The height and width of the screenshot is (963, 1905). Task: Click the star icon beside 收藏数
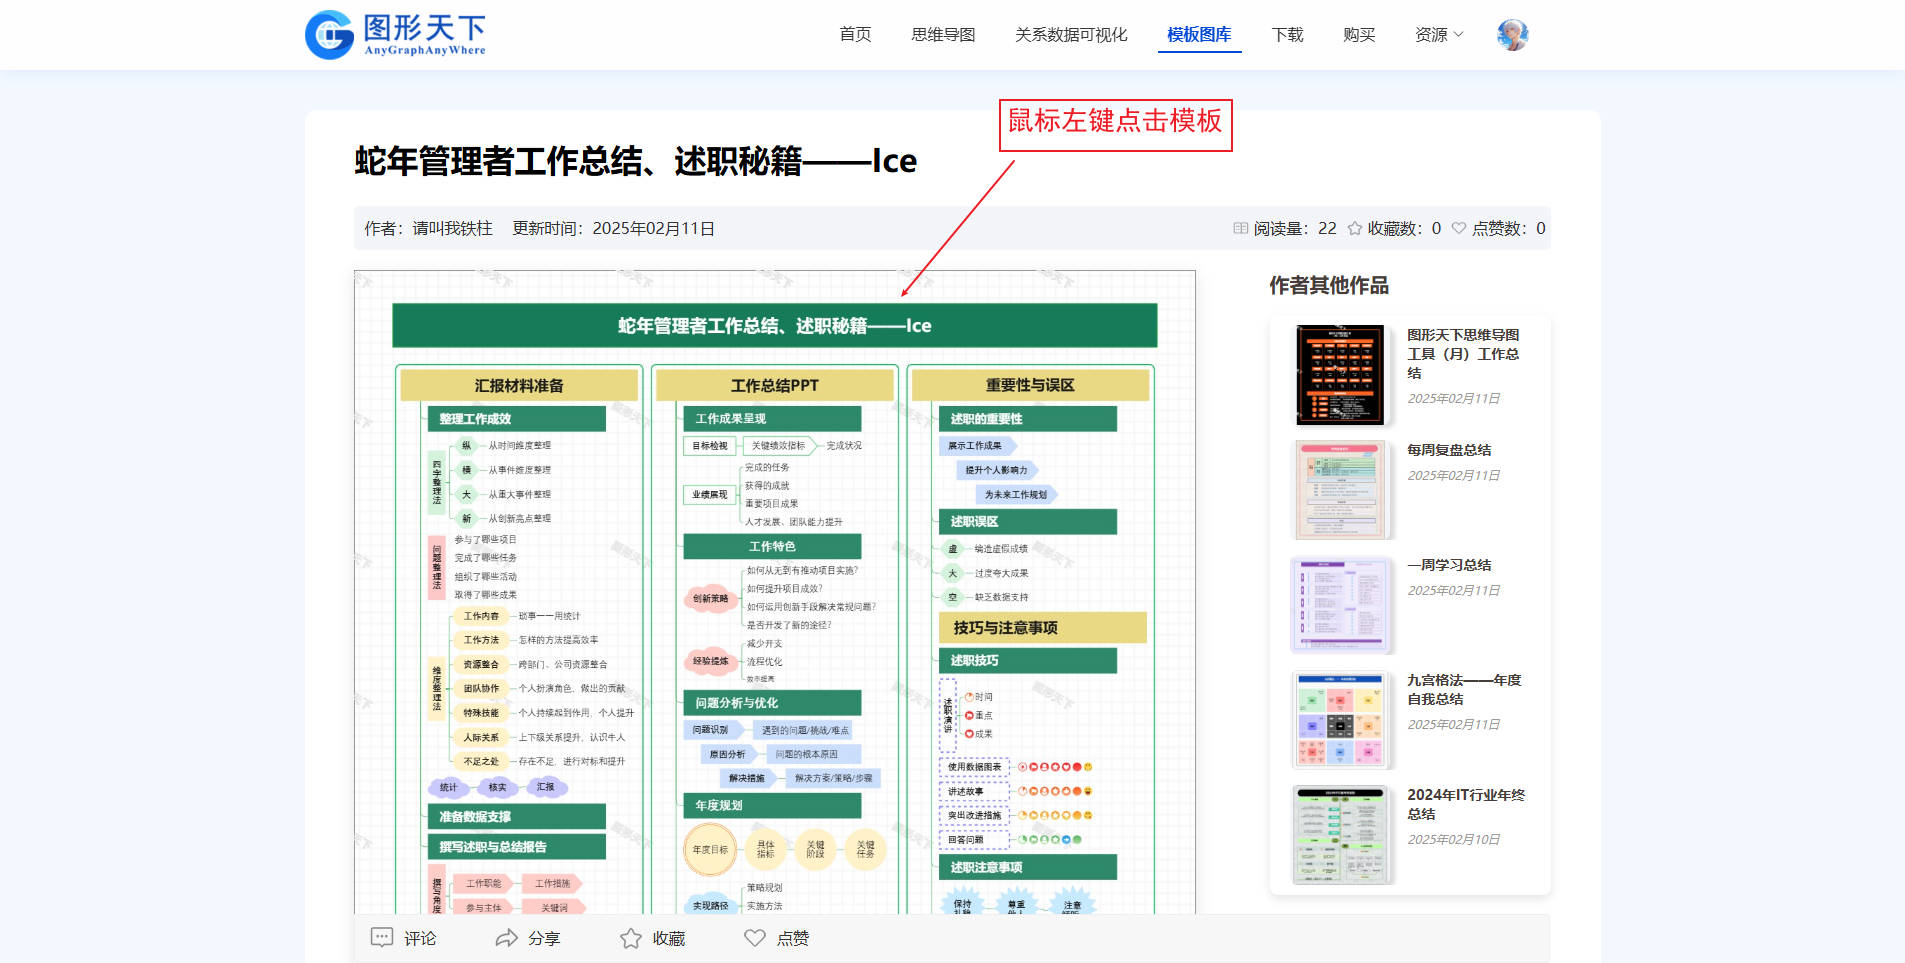coord(1355,228)
